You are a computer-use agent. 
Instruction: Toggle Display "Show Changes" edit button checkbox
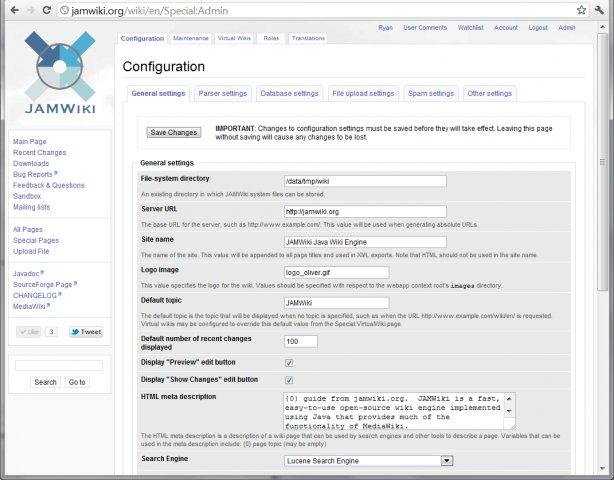[x=289, y=380]
